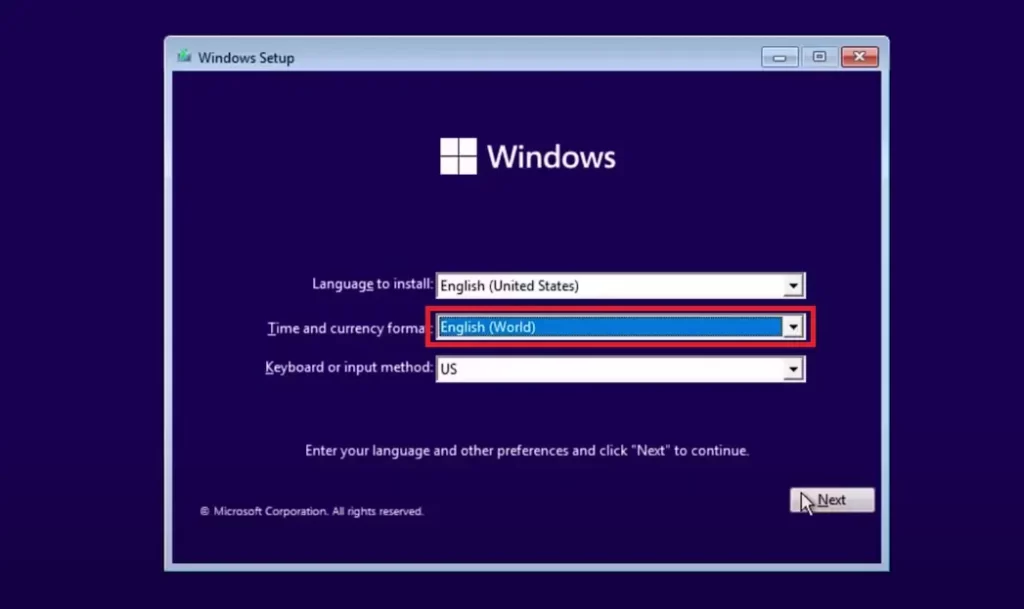
Task: Click the "Keyboard or input method:" label
Action: click(x=349, y=367)
